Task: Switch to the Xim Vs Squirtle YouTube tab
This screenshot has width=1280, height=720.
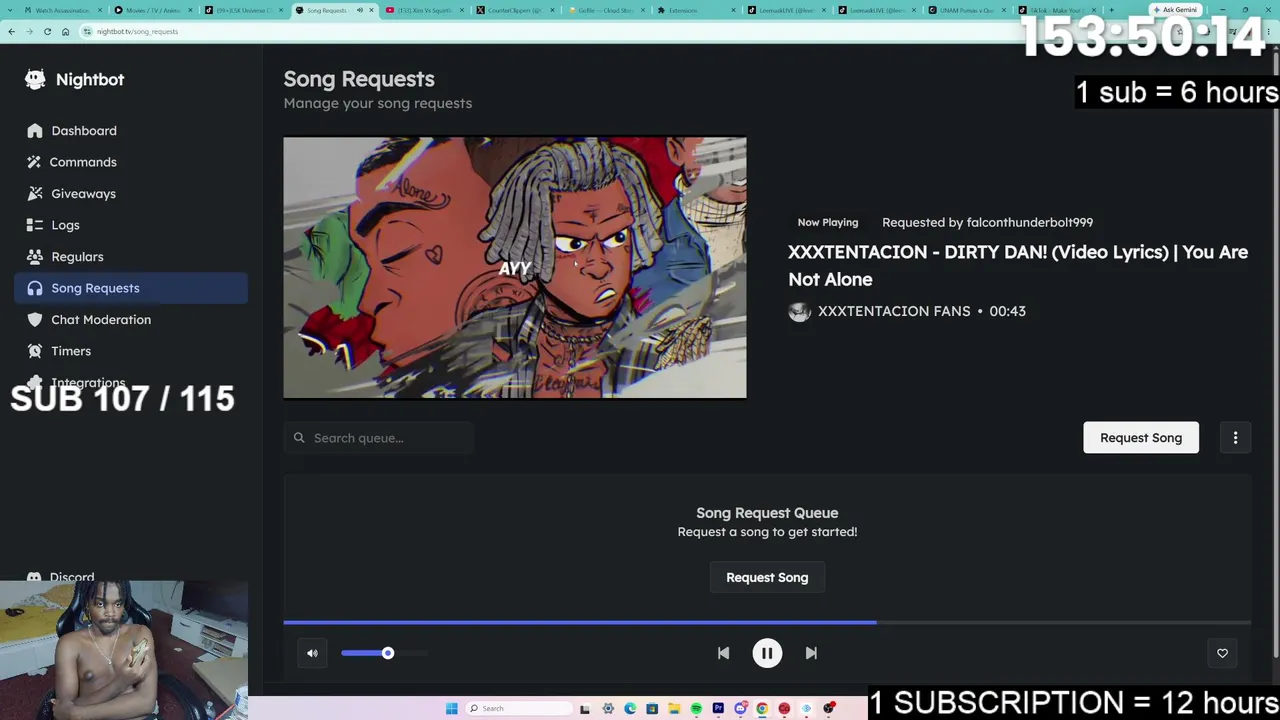Action: click(425, 10)
